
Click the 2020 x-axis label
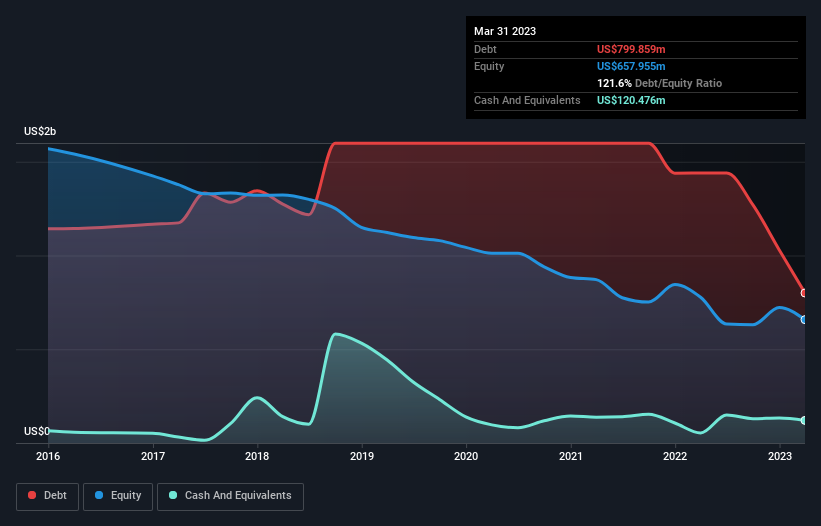466,456
